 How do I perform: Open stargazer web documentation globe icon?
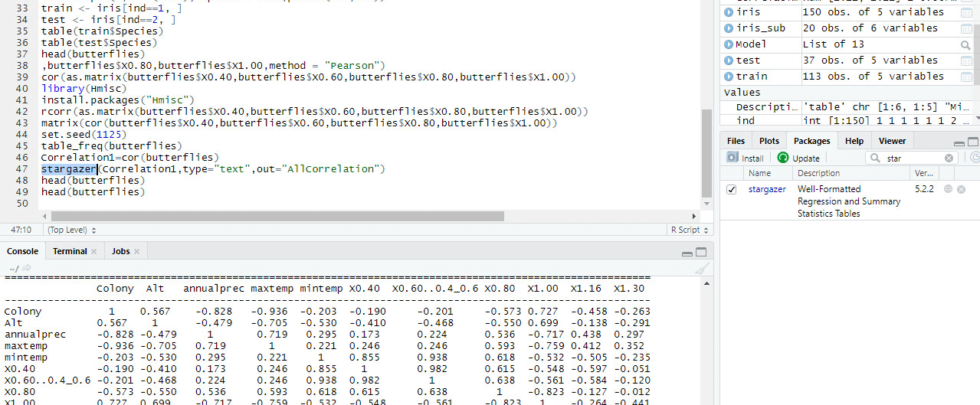[x=947, y=189]
